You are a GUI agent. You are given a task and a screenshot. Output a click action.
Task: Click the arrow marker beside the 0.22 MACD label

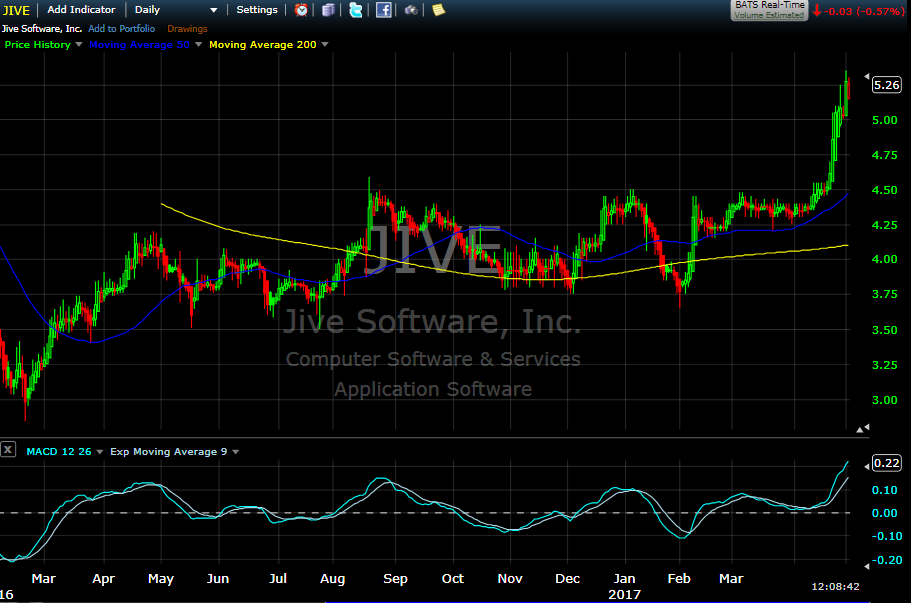point(867,466)
